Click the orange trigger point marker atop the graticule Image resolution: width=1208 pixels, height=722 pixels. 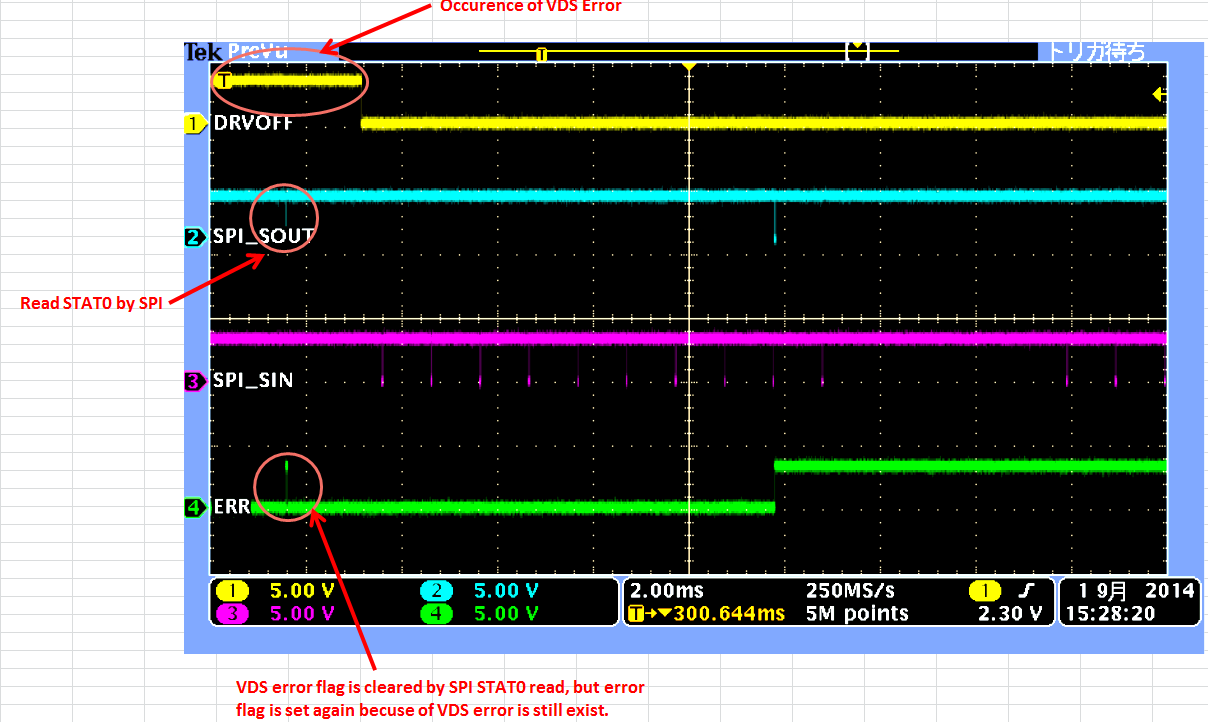click(x=688, y=66)
